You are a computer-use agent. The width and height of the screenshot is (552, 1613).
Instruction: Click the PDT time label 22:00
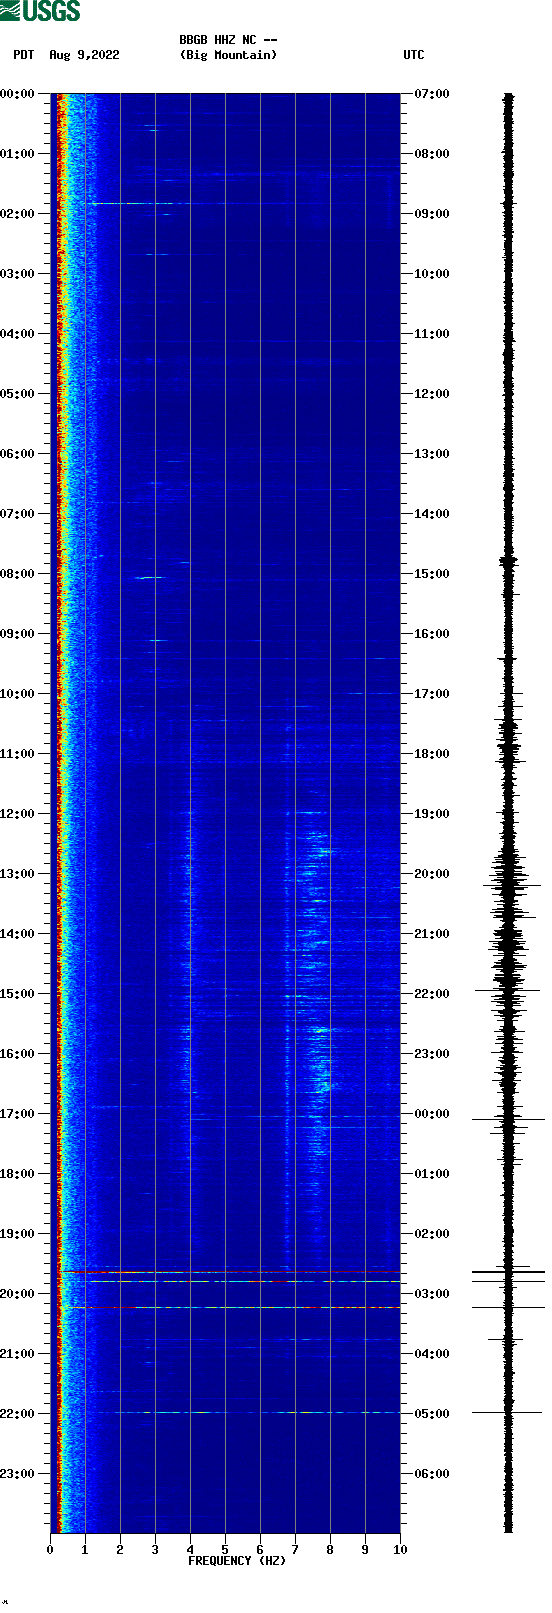tap(18, 1414)
